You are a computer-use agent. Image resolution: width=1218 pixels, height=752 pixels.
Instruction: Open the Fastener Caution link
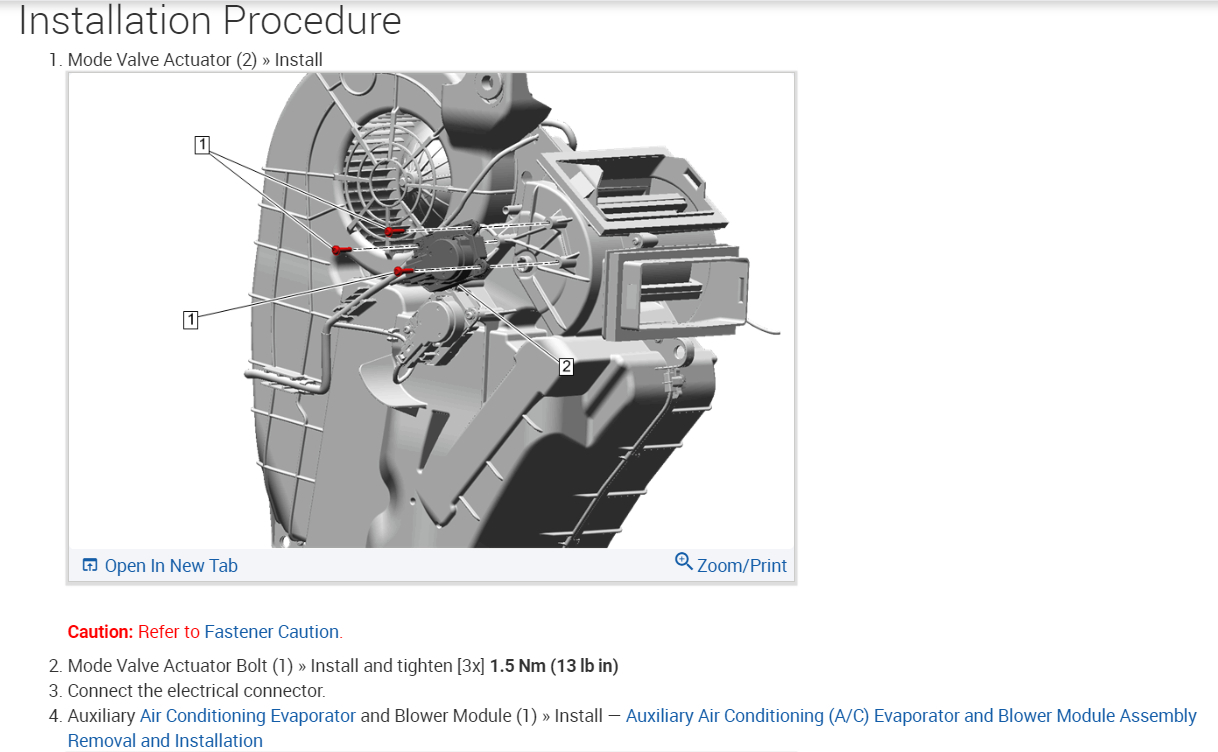point(272,632)
